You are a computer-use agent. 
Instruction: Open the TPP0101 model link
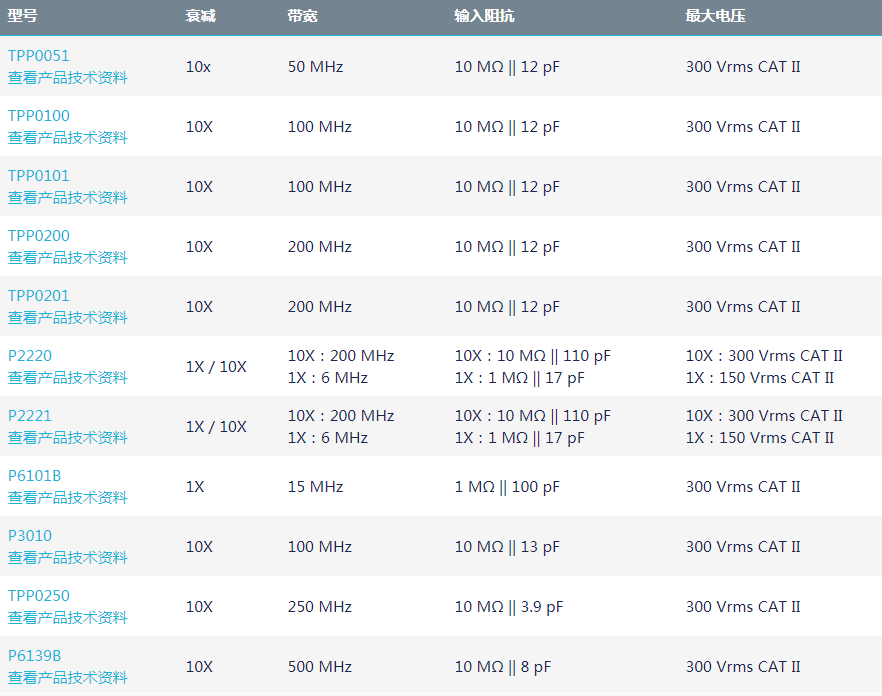click(x=39, y=176)
